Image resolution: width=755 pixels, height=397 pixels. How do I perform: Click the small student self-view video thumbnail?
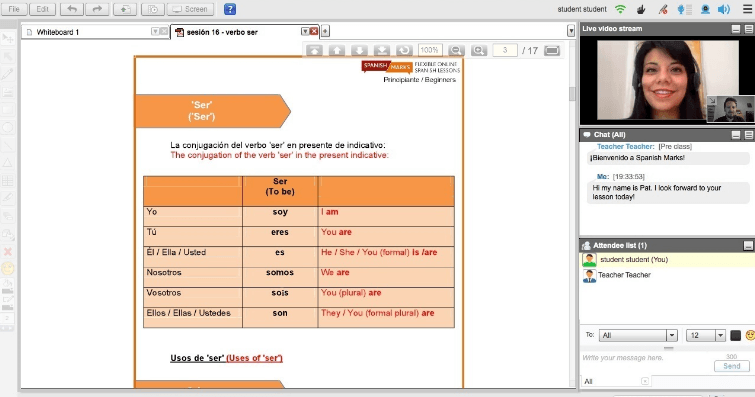[x=730, y=108]
